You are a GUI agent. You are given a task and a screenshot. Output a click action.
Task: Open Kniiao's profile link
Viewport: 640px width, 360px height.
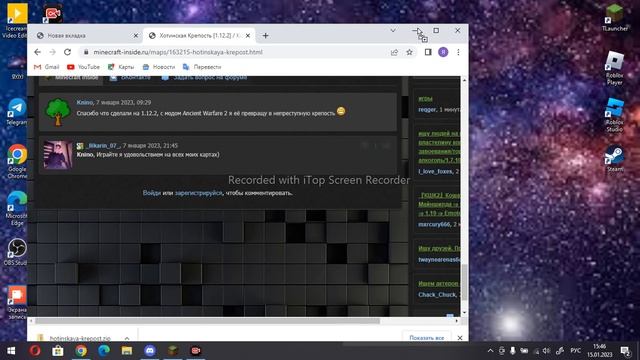pos(84,102)
